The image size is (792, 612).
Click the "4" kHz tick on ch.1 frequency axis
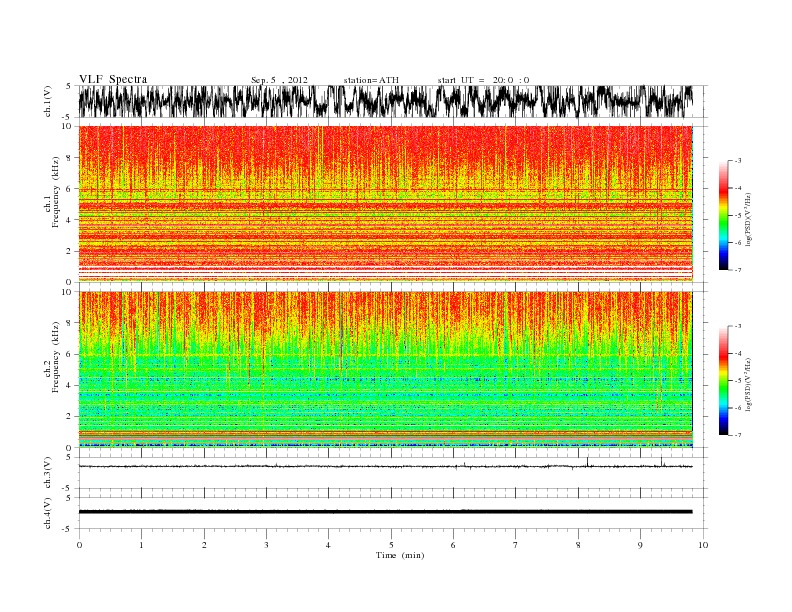coord(69,220)
